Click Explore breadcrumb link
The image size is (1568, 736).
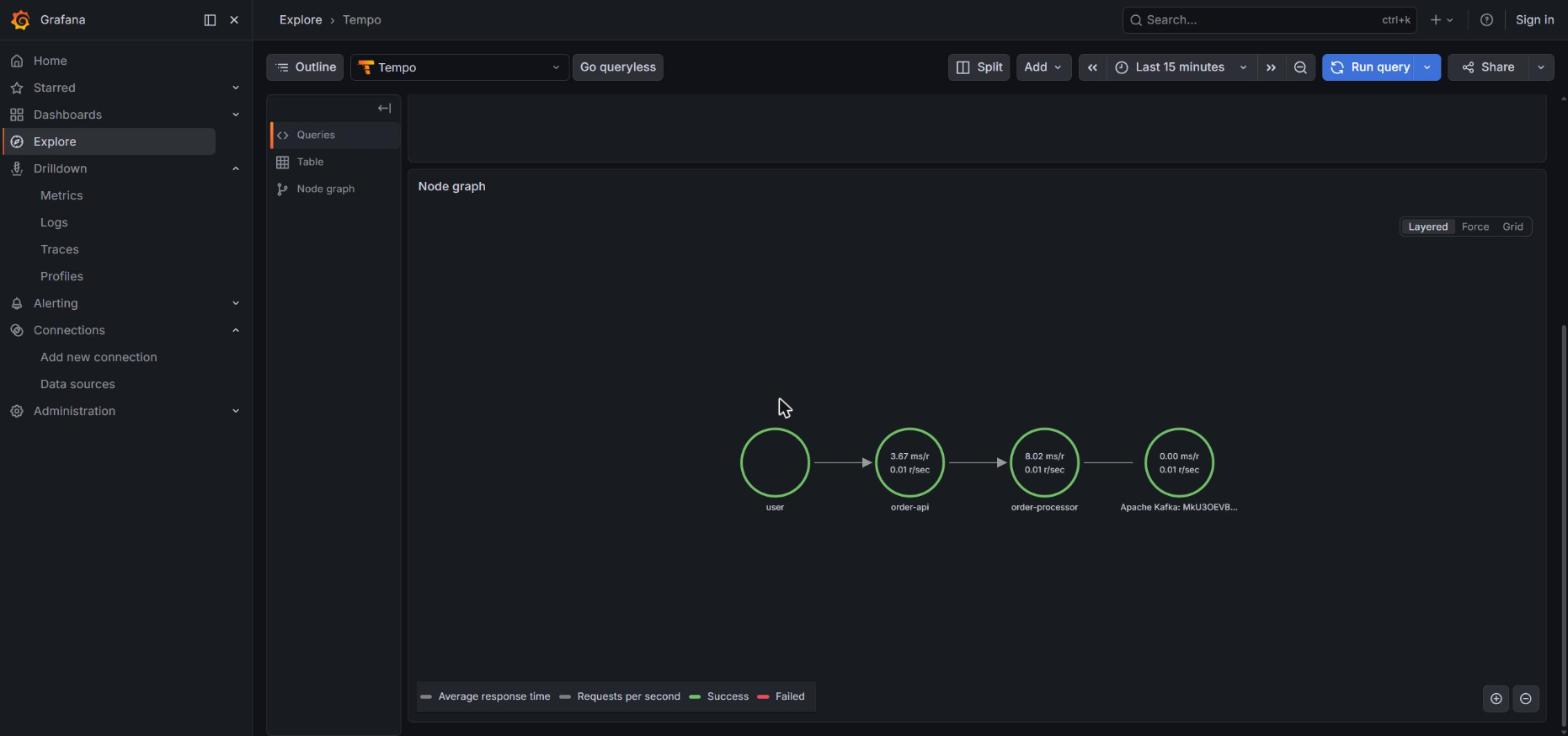(x=300, y=20)
